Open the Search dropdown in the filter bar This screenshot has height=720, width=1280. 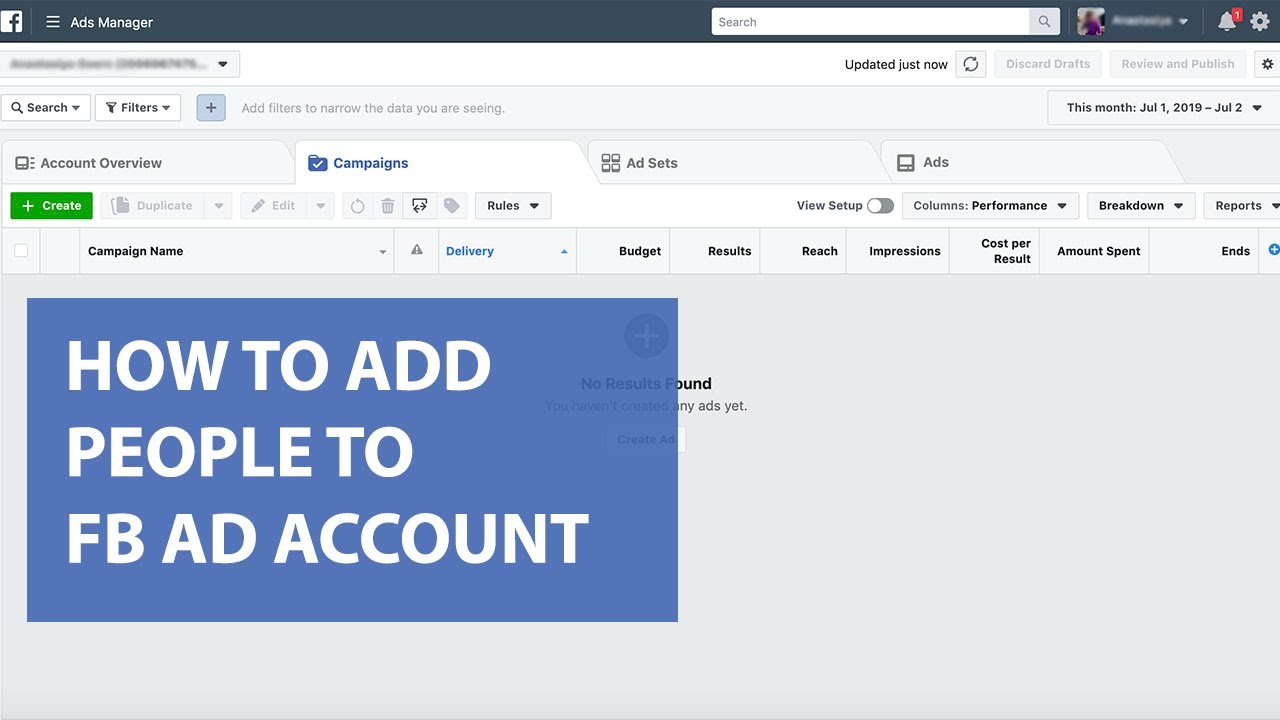[46, 108]
